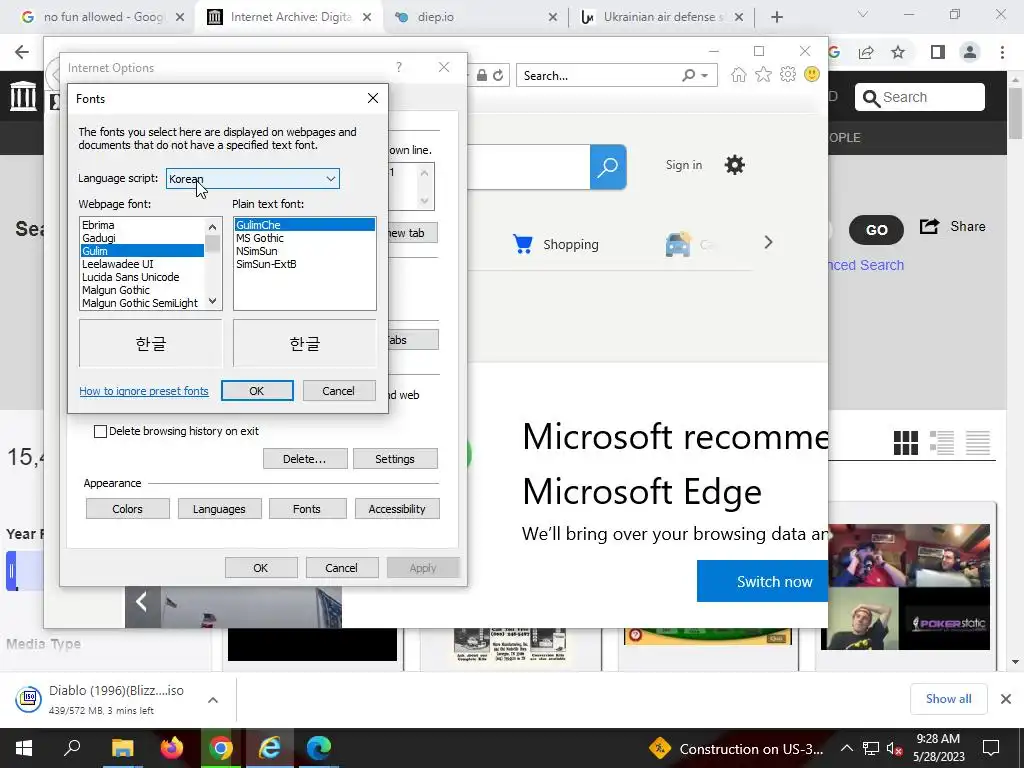The width and height of the screenshot is (1024, 768).
Task: Cancel the Internet Options dialog
Action: point(342,568)
